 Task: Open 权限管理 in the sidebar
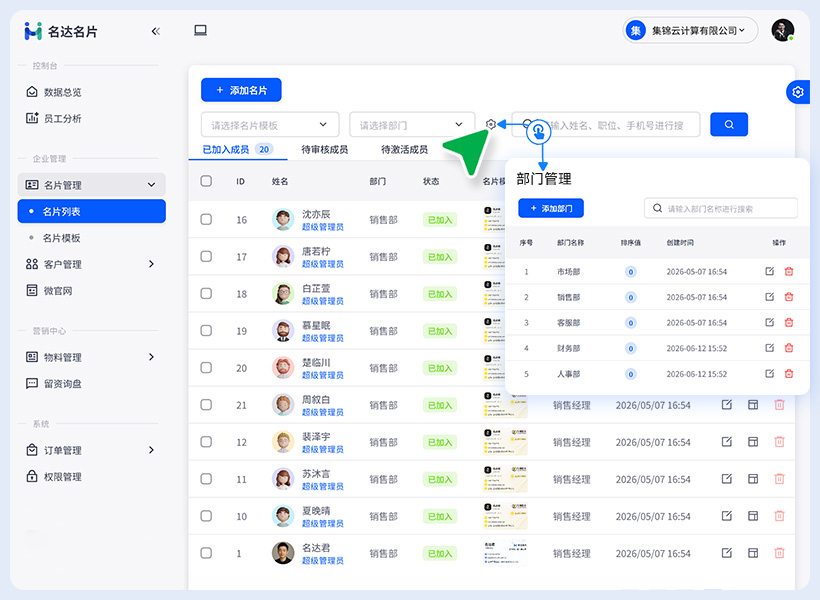(x=54, y=477)
